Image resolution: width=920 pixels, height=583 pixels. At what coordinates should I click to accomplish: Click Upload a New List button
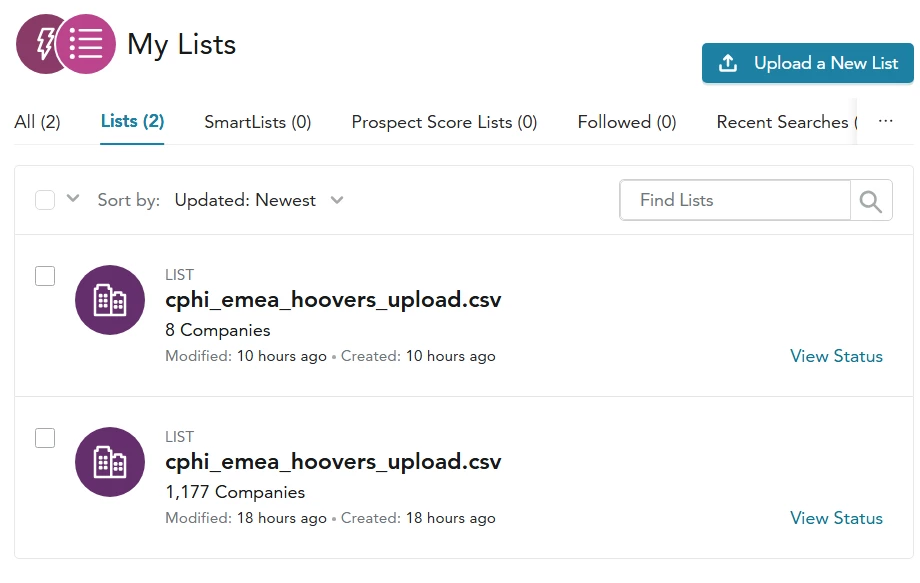coord(807,63)
